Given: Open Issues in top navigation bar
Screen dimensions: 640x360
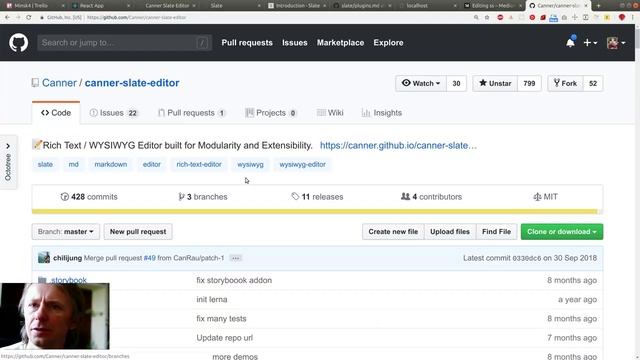Looking at the screenshot, I should 295,42.
